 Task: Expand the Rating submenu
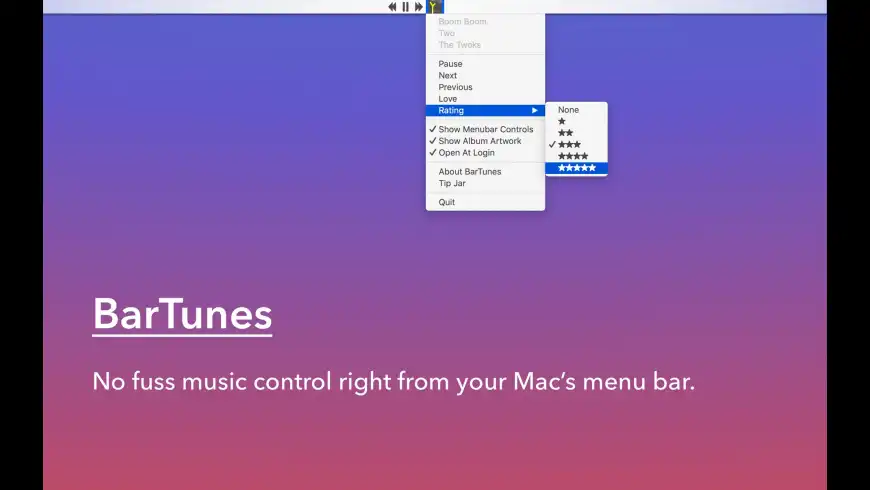point(485,110)
